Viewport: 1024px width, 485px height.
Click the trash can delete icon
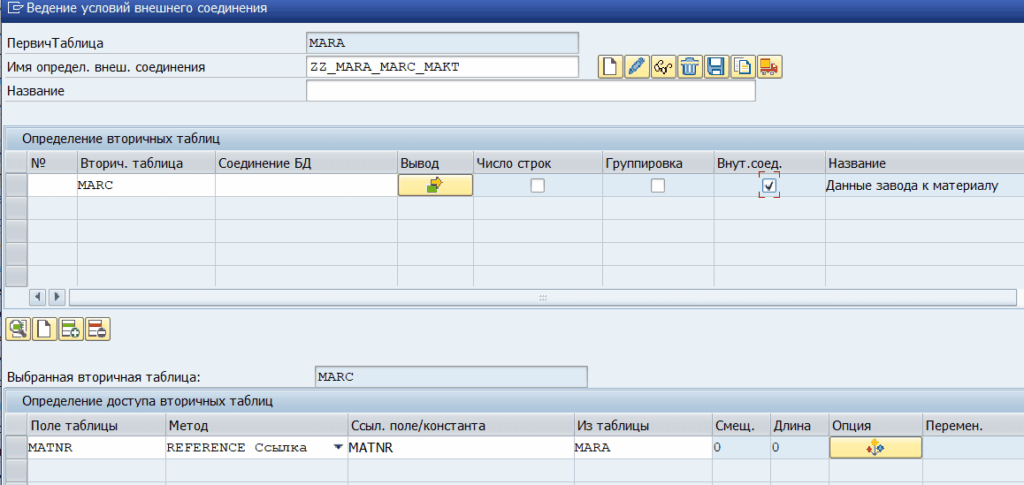tap(690, 67)
